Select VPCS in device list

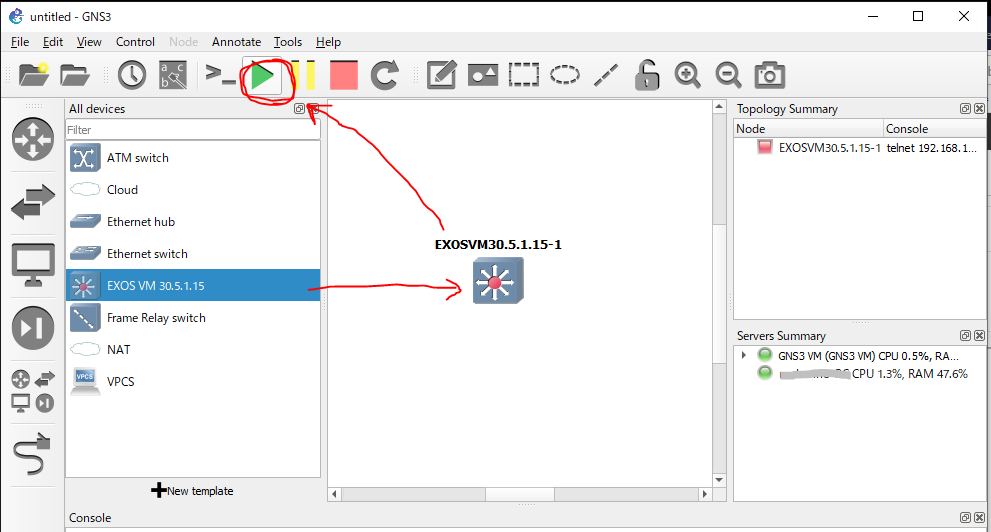(x=193, y=382)
